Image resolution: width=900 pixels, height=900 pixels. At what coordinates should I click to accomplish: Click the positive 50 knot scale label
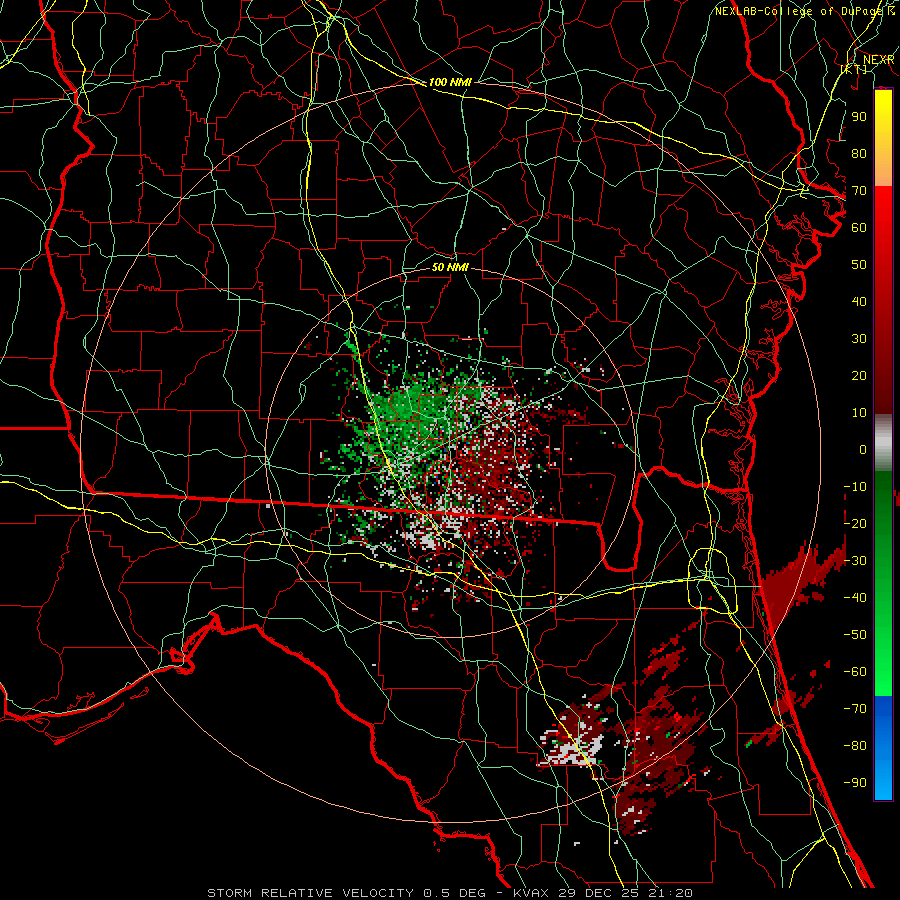859,264
